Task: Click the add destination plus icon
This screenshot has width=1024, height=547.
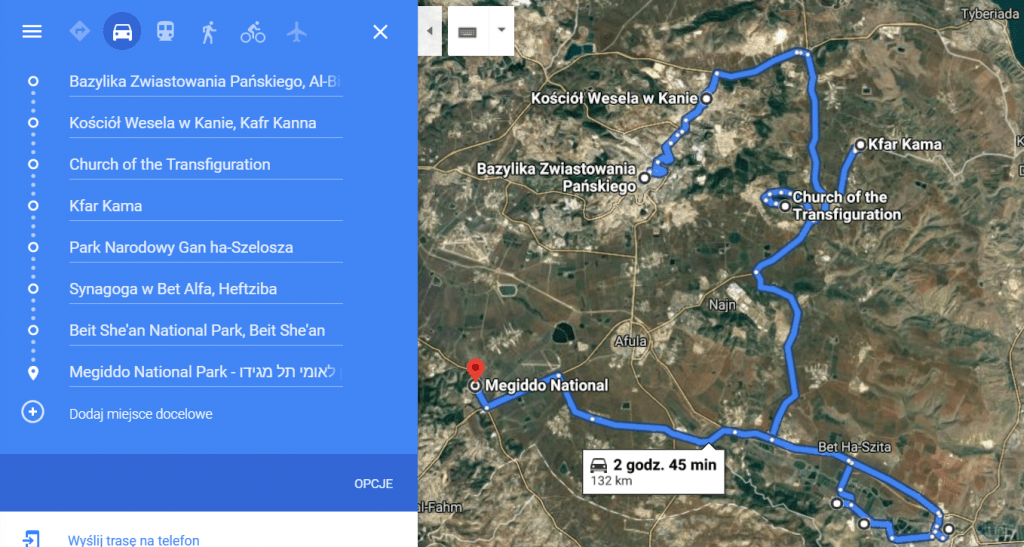Action: click(33, 413)
